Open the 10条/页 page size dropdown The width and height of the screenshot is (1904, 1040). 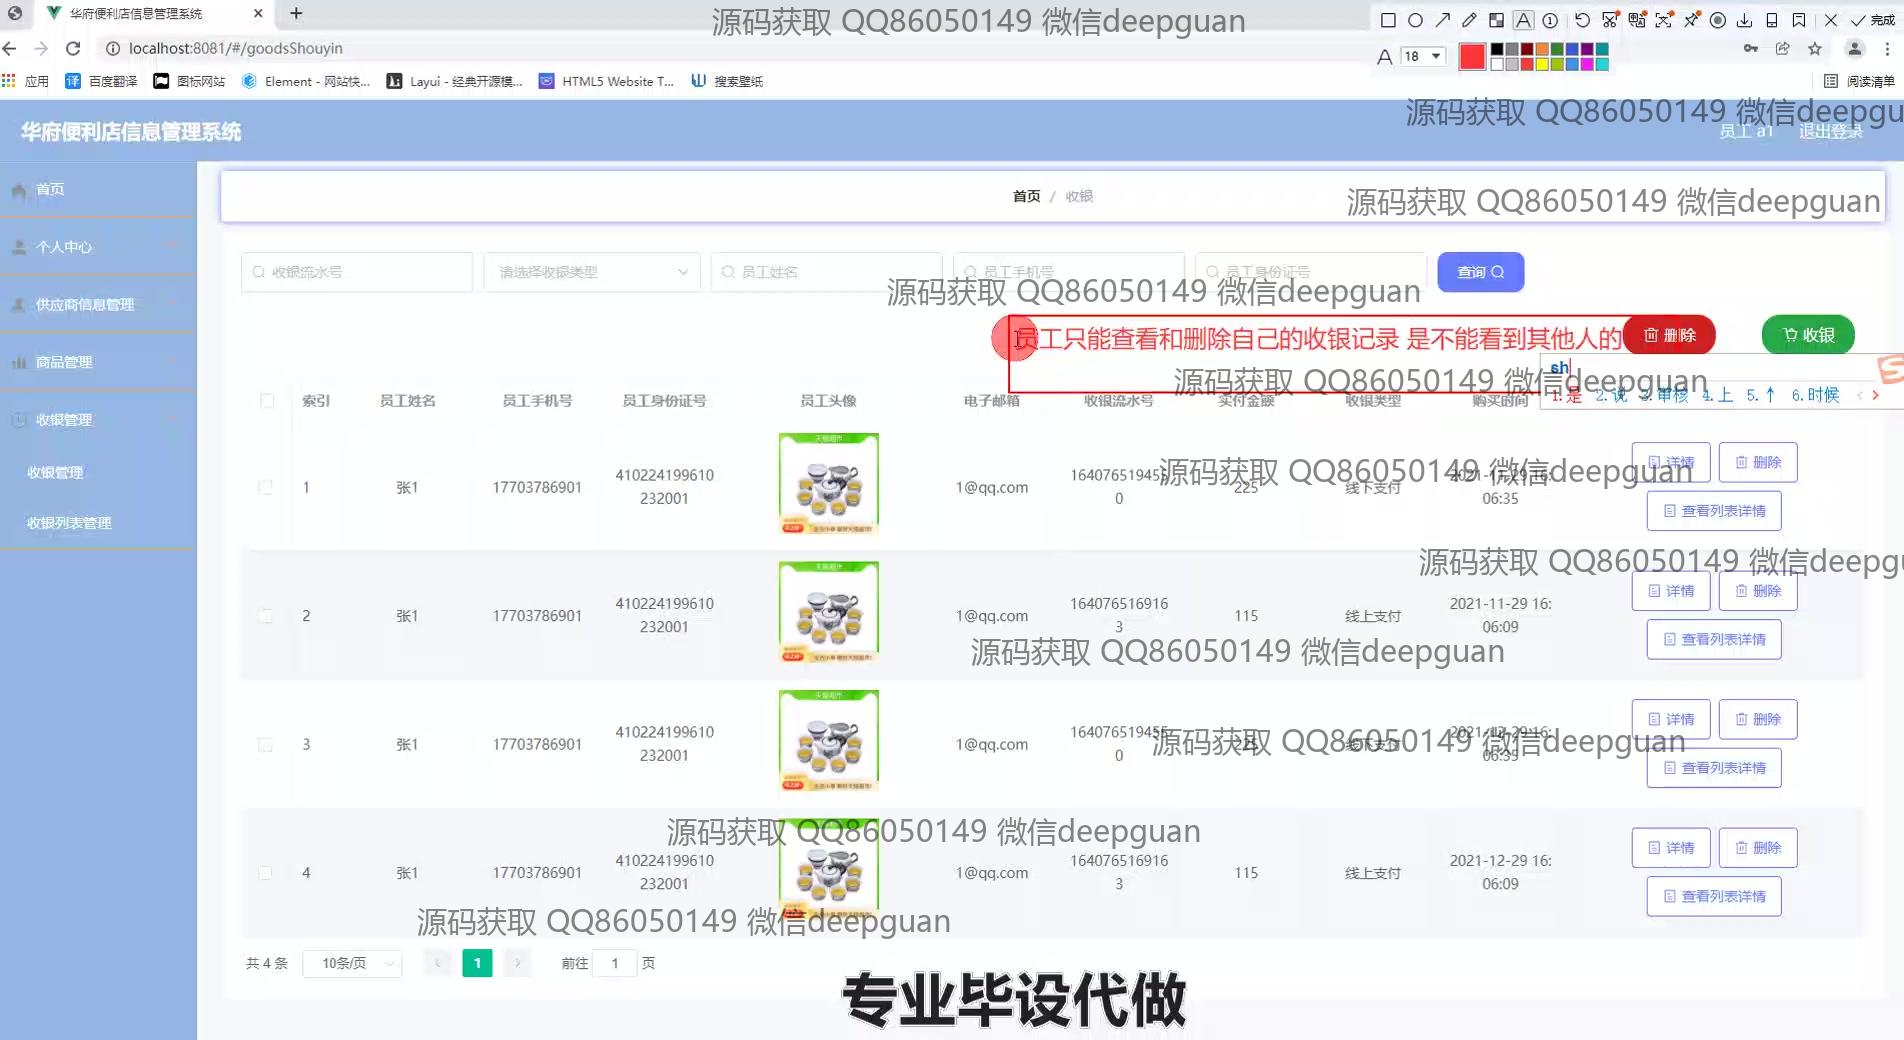352,963
